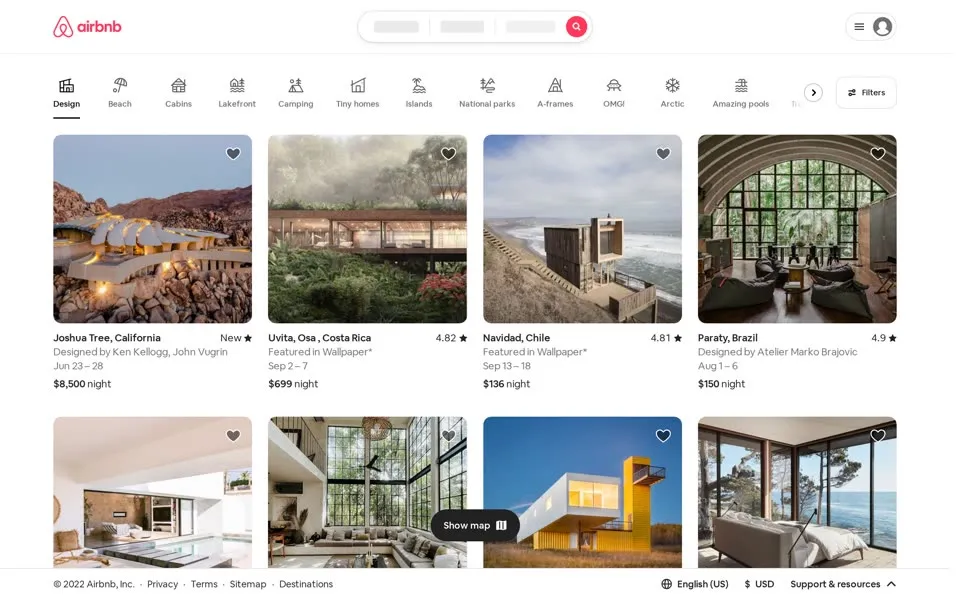Click the $8,500 night price text
Viewport: 960px width, 600px height.
(x=83, y=386)
